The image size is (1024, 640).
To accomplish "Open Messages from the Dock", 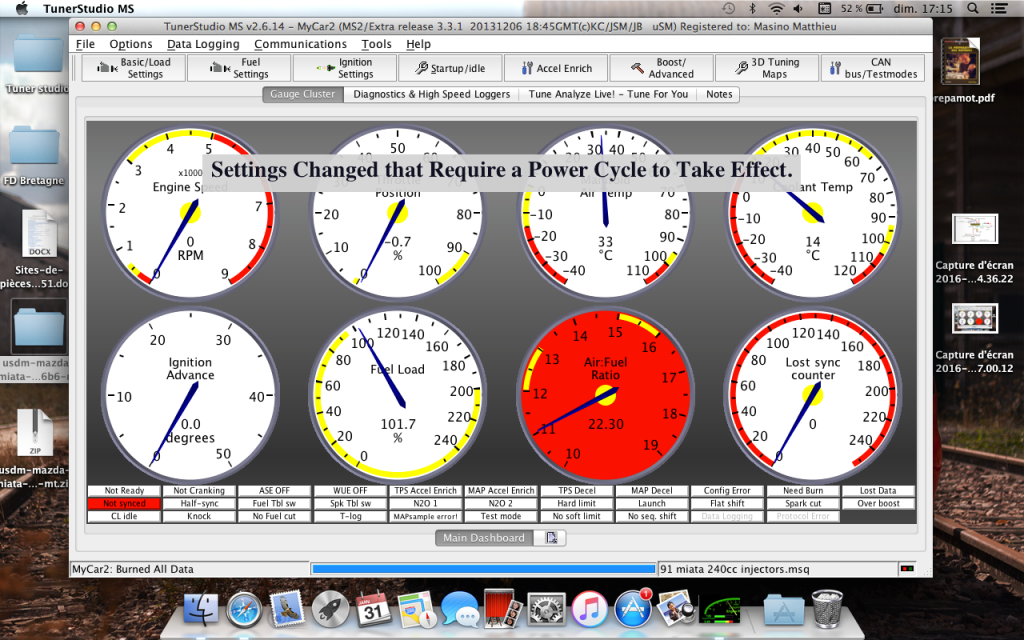I will pos(460,609).
